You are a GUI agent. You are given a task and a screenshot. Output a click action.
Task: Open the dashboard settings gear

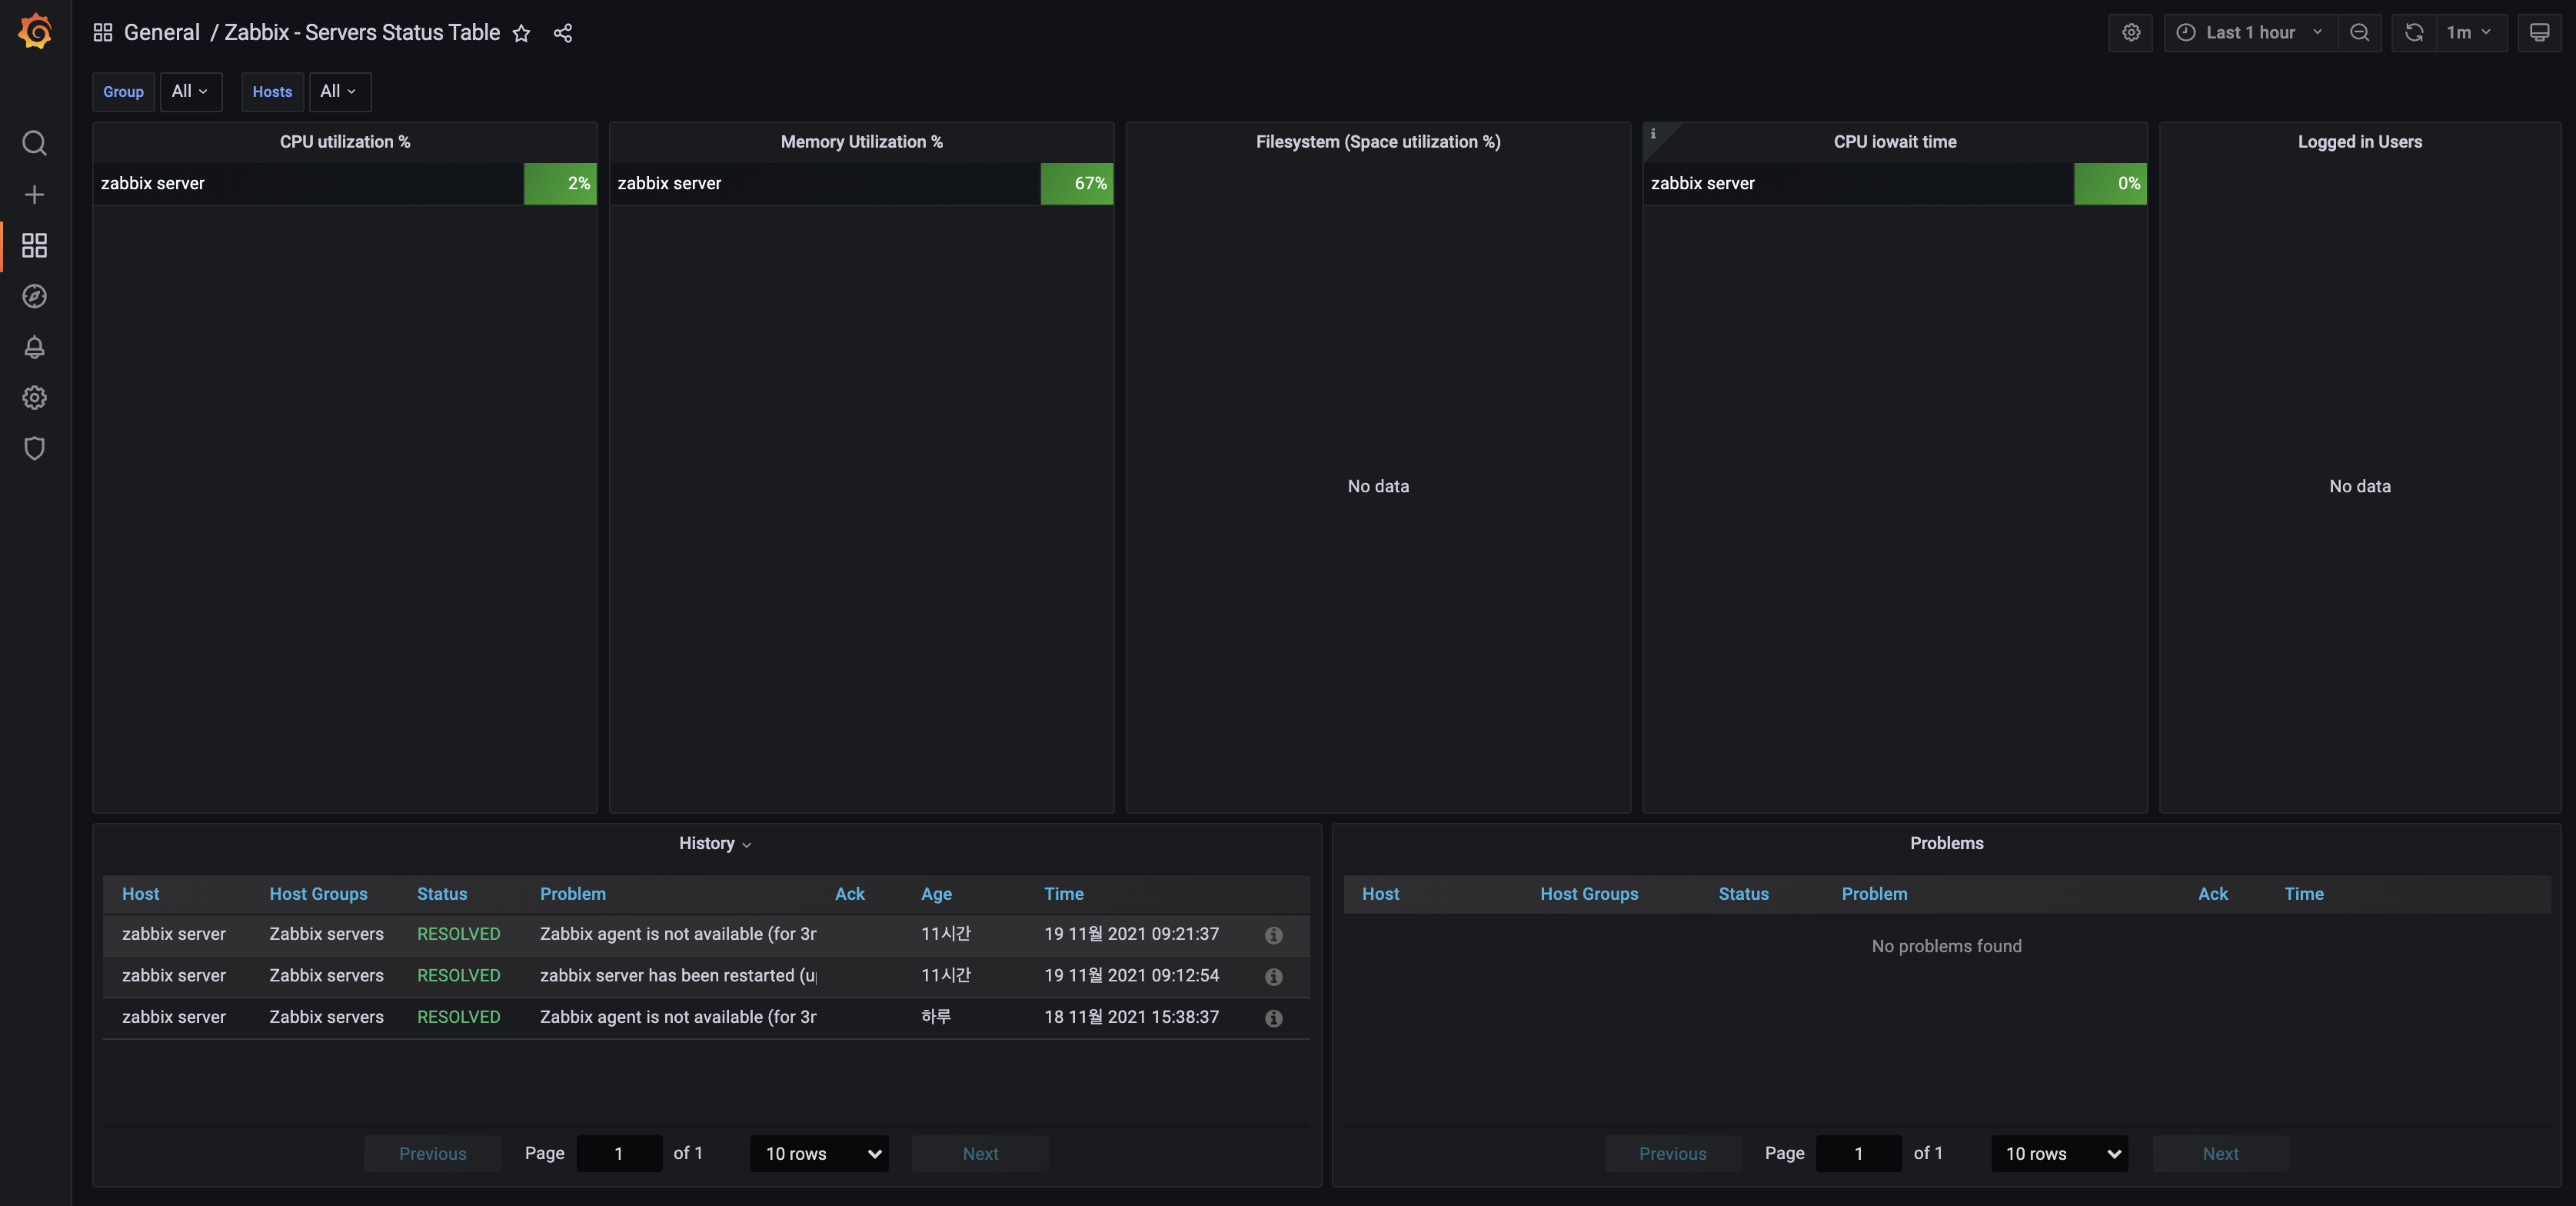pyautogui.click(x=2131, y=32)
